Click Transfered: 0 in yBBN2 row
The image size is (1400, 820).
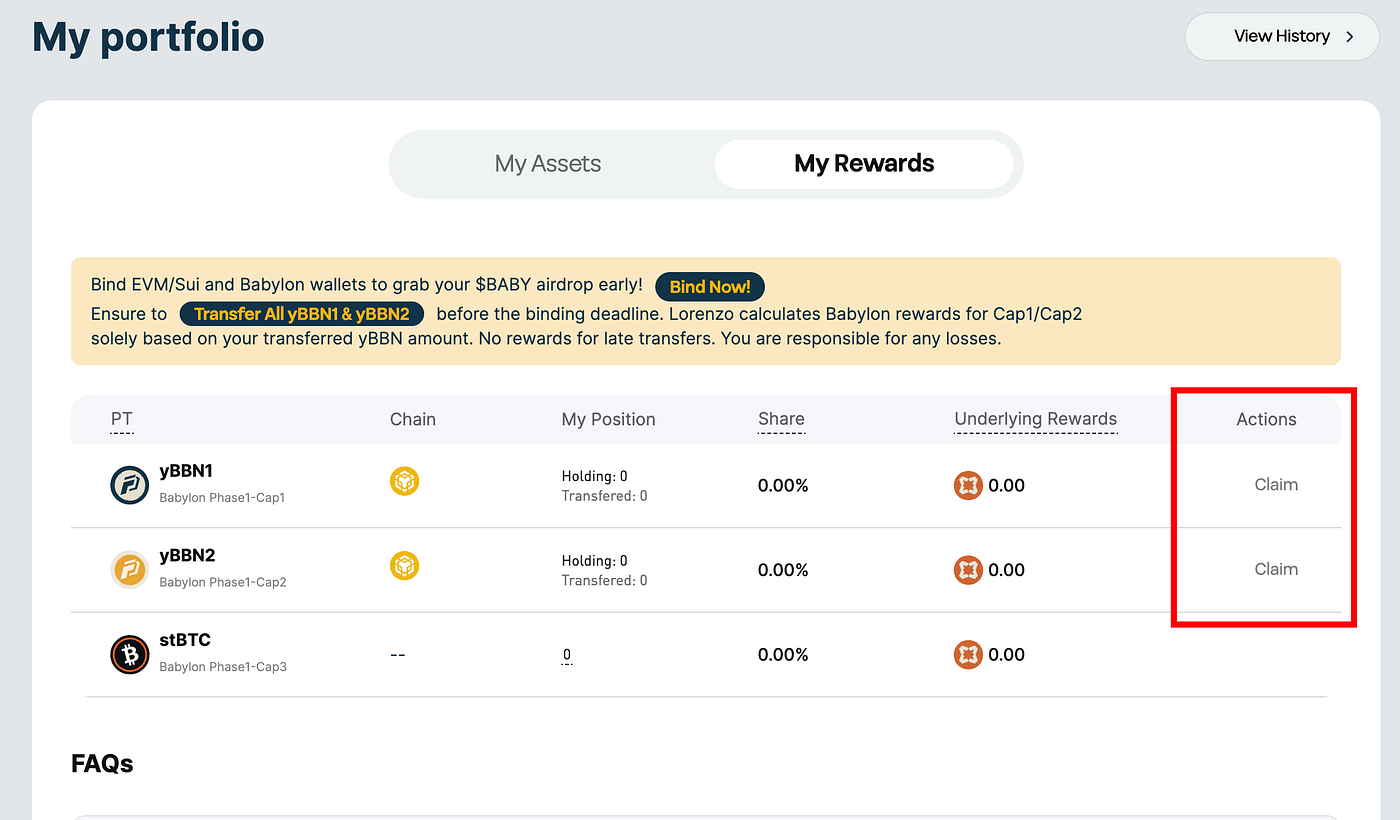[604, 581]
